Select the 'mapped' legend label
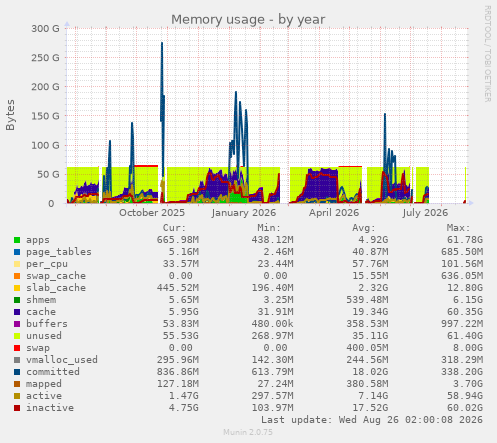The width and height of the screenshot is (497, 443). pos(44,384)
